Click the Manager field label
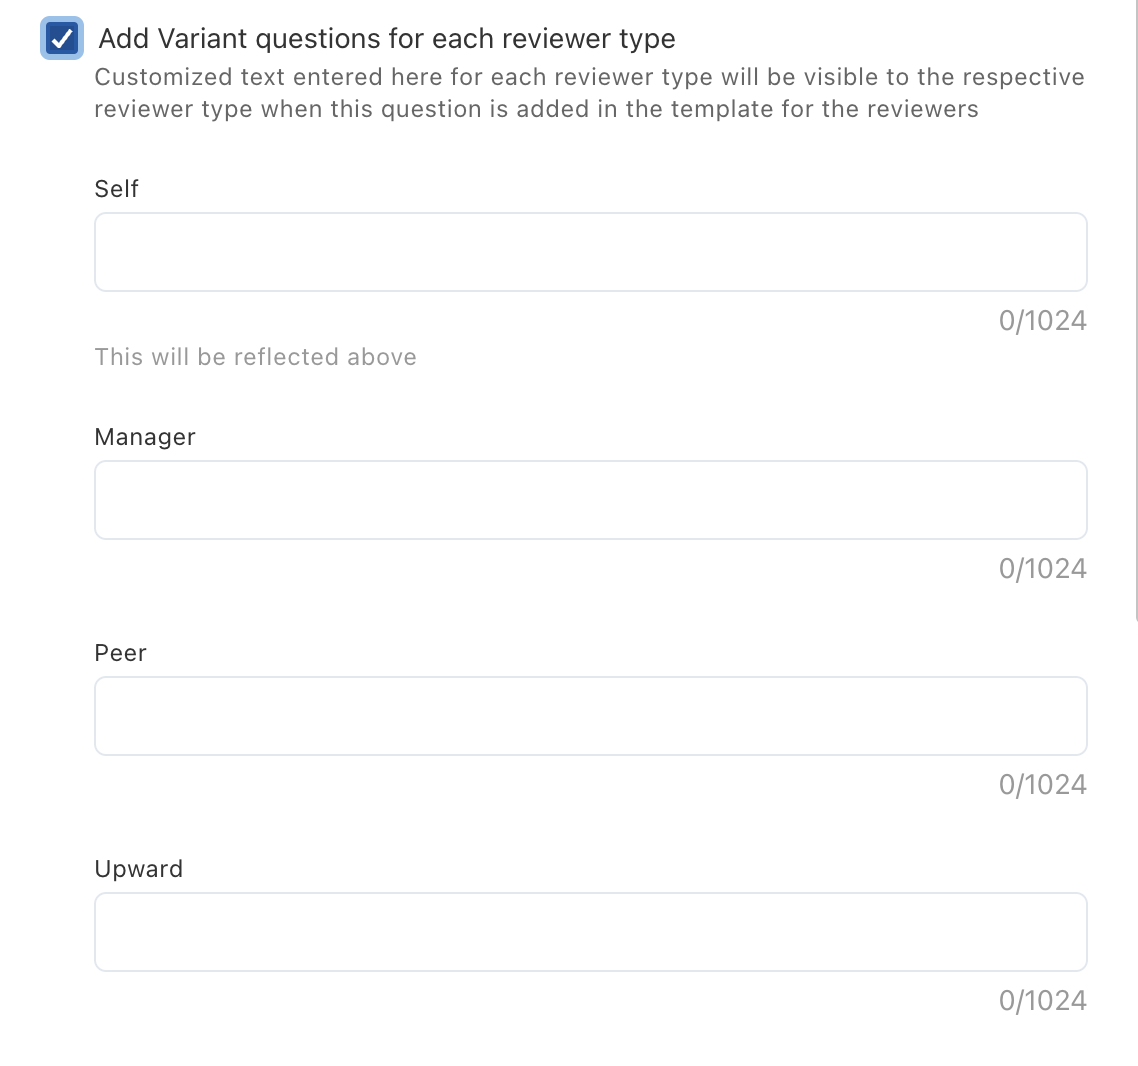This screenshot has width=1138, height=1066. coord(145,437)
